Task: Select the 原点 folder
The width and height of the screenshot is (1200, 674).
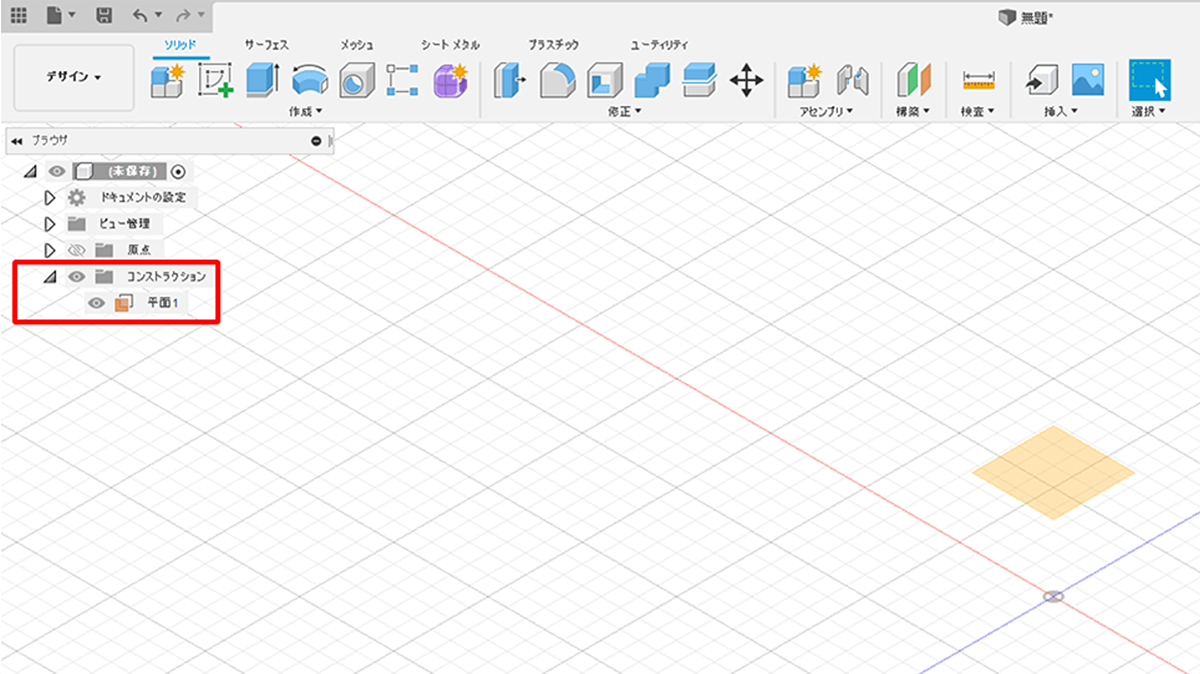Action: point(139,249)
